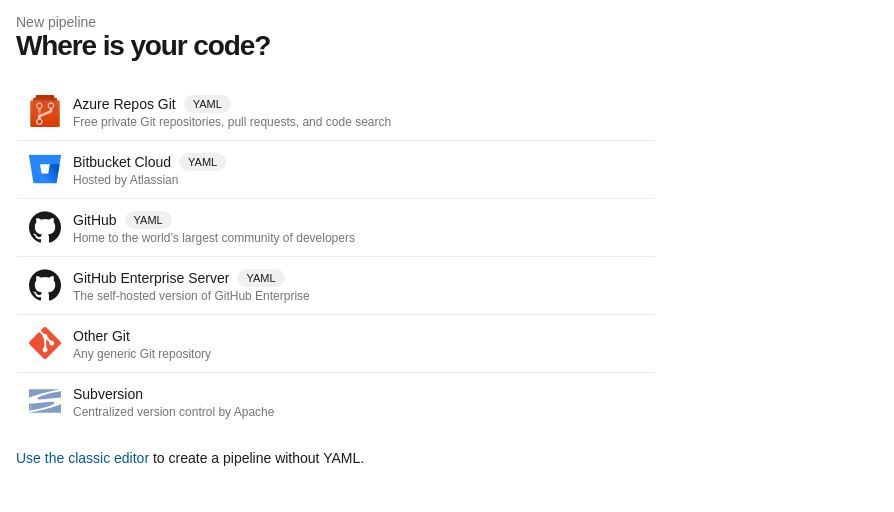This screenshot has width=894, height=512.
Task: Click YAML badge beside Bitbucket Cloud
Action: coord(202,162)
